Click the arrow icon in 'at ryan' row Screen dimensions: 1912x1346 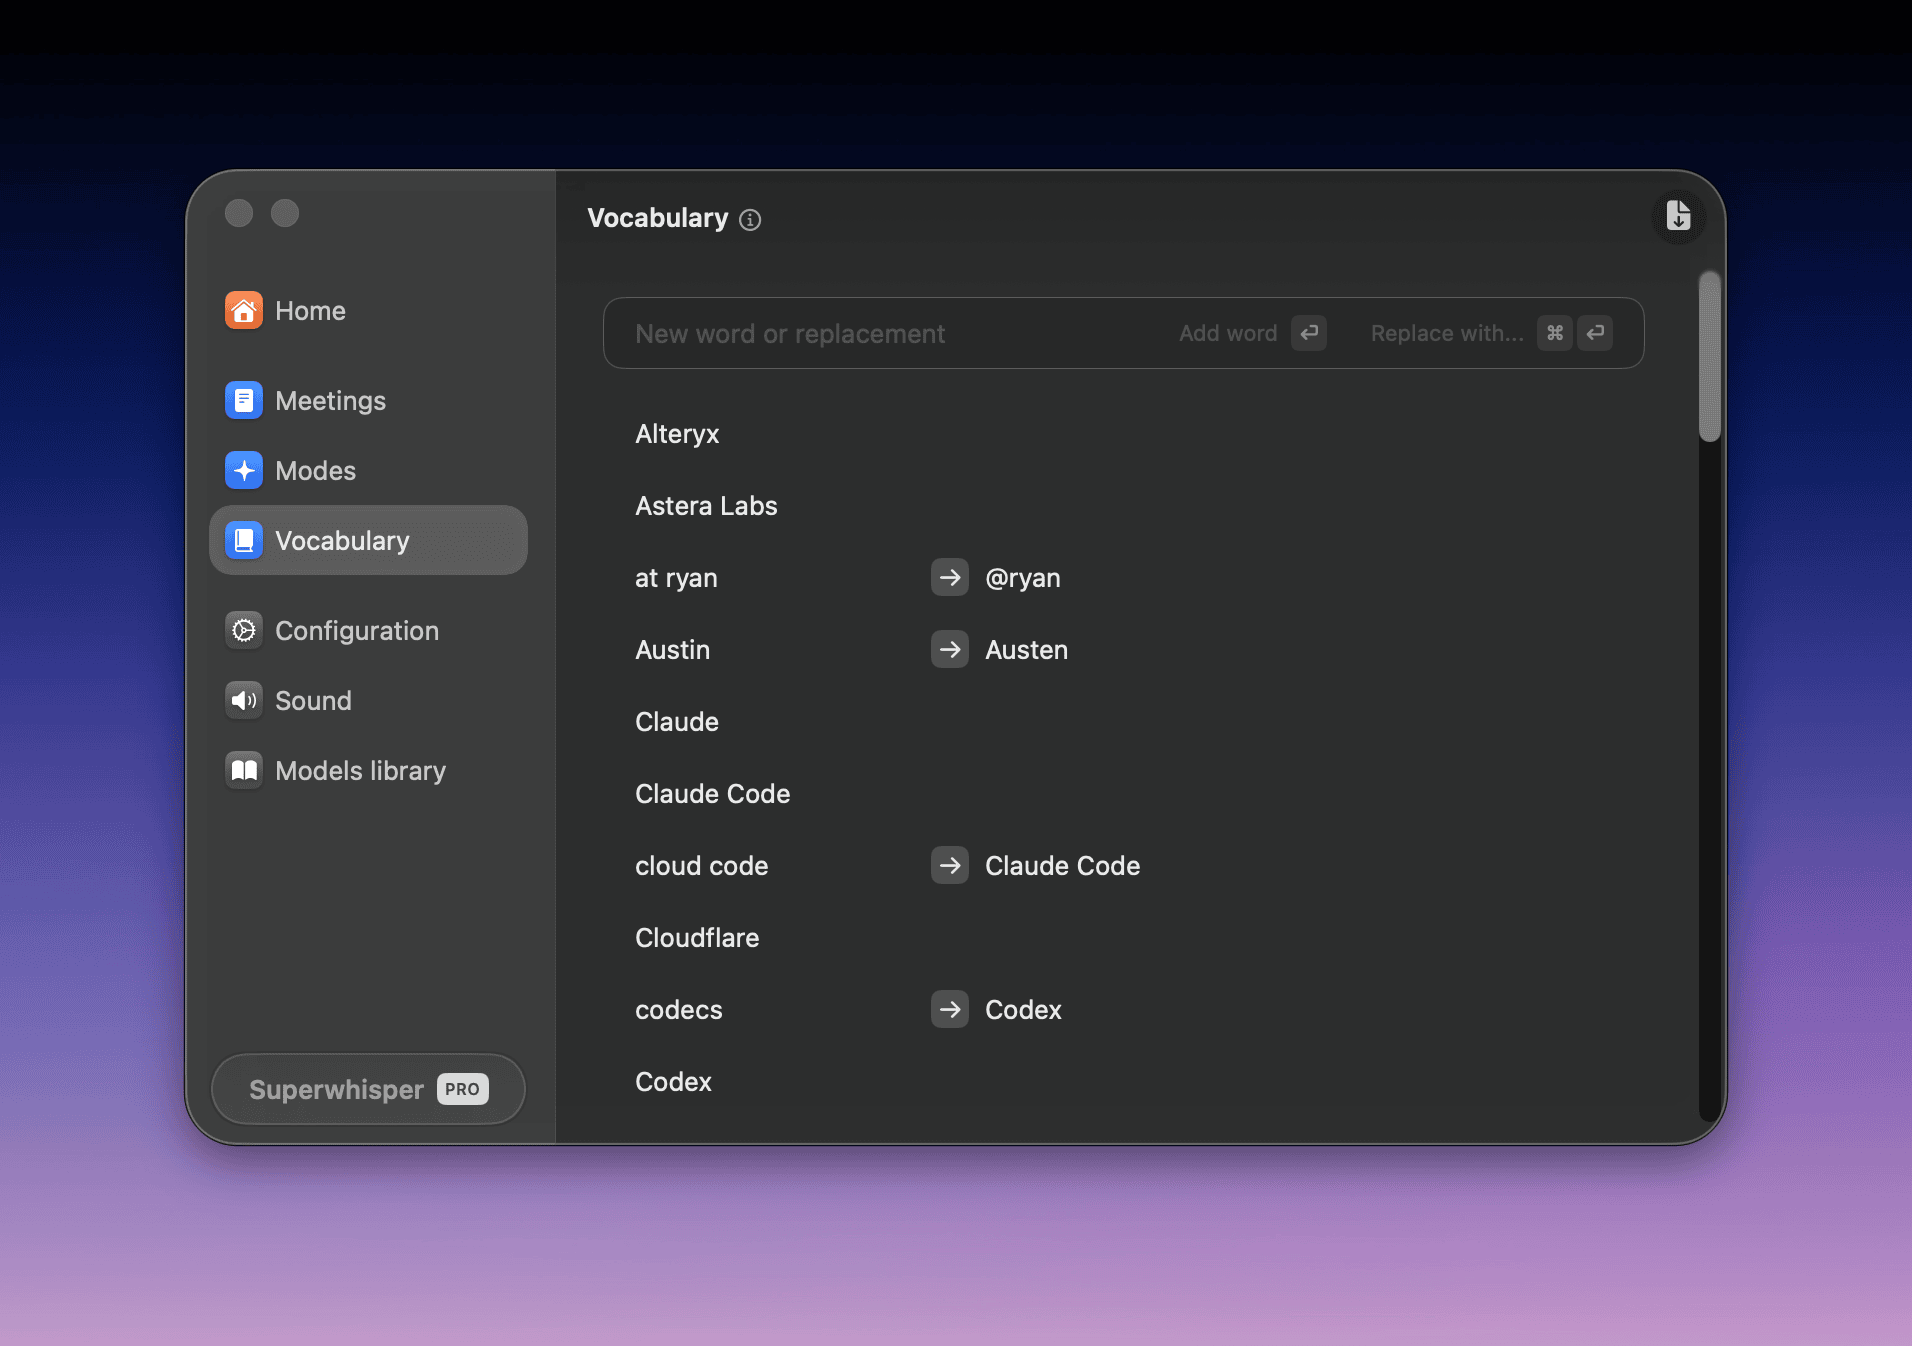tap(950, 578)
